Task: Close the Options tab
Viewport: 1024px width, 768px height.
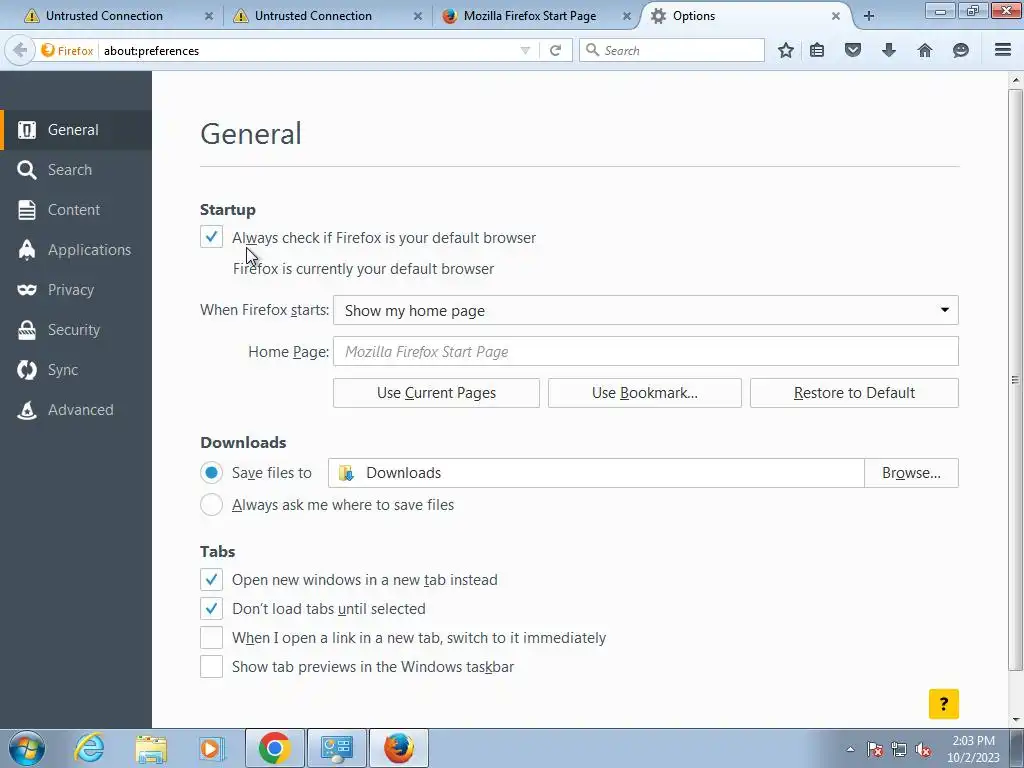Action: (x=835, y=16)
